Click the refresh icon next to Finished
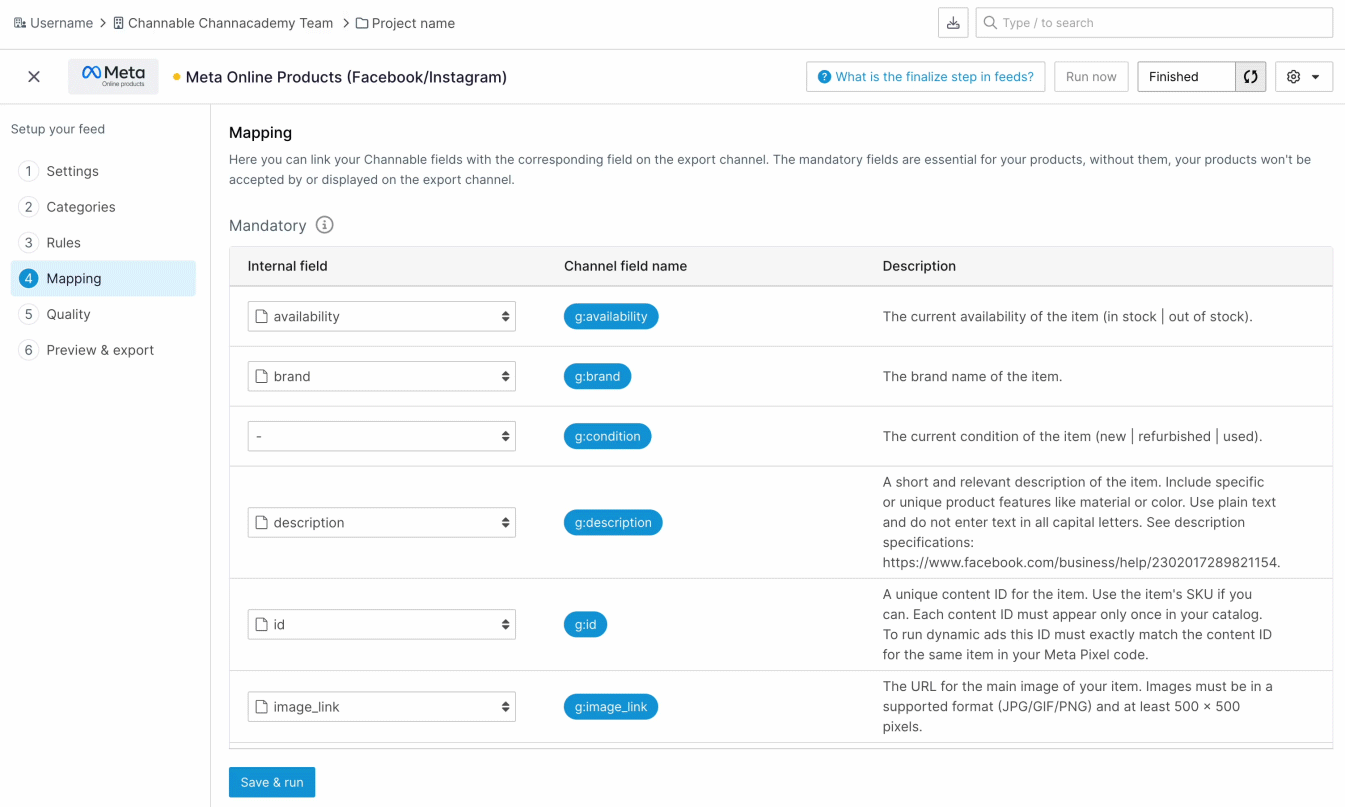The image size is (1345, 807). [x=1250, y=77]
